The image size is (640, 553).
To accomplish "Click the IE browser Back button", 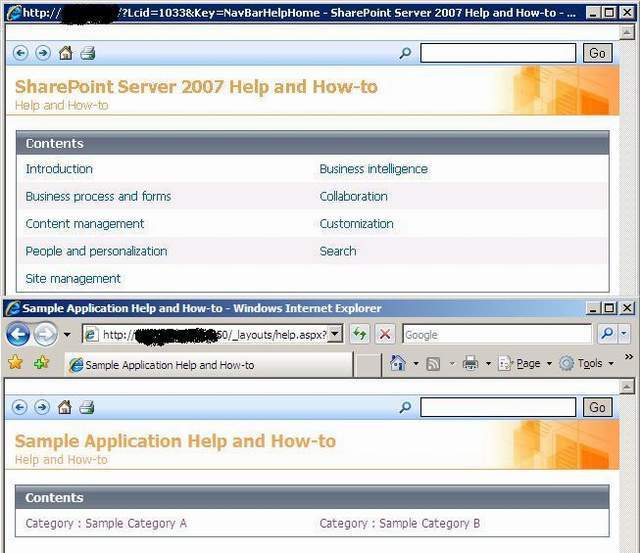I will click(18, 334).
